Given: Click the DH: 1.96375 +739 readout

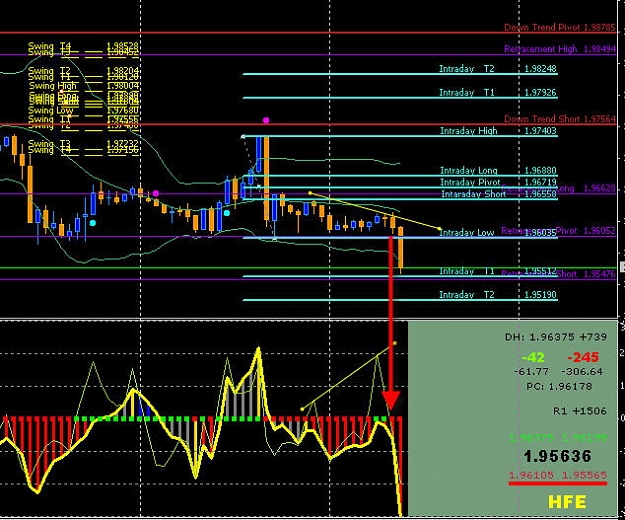Looking at the screenshot, I should pos(556,337).
